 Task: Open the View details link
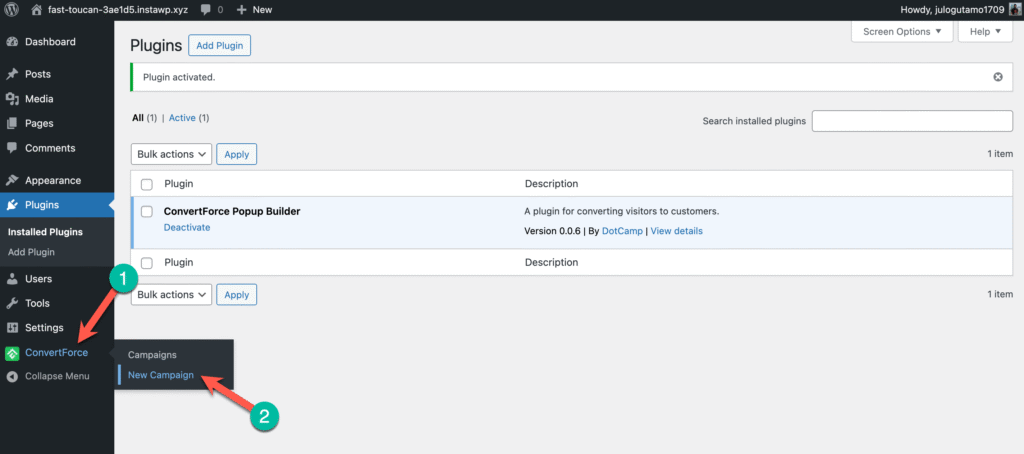pos(677,231)
